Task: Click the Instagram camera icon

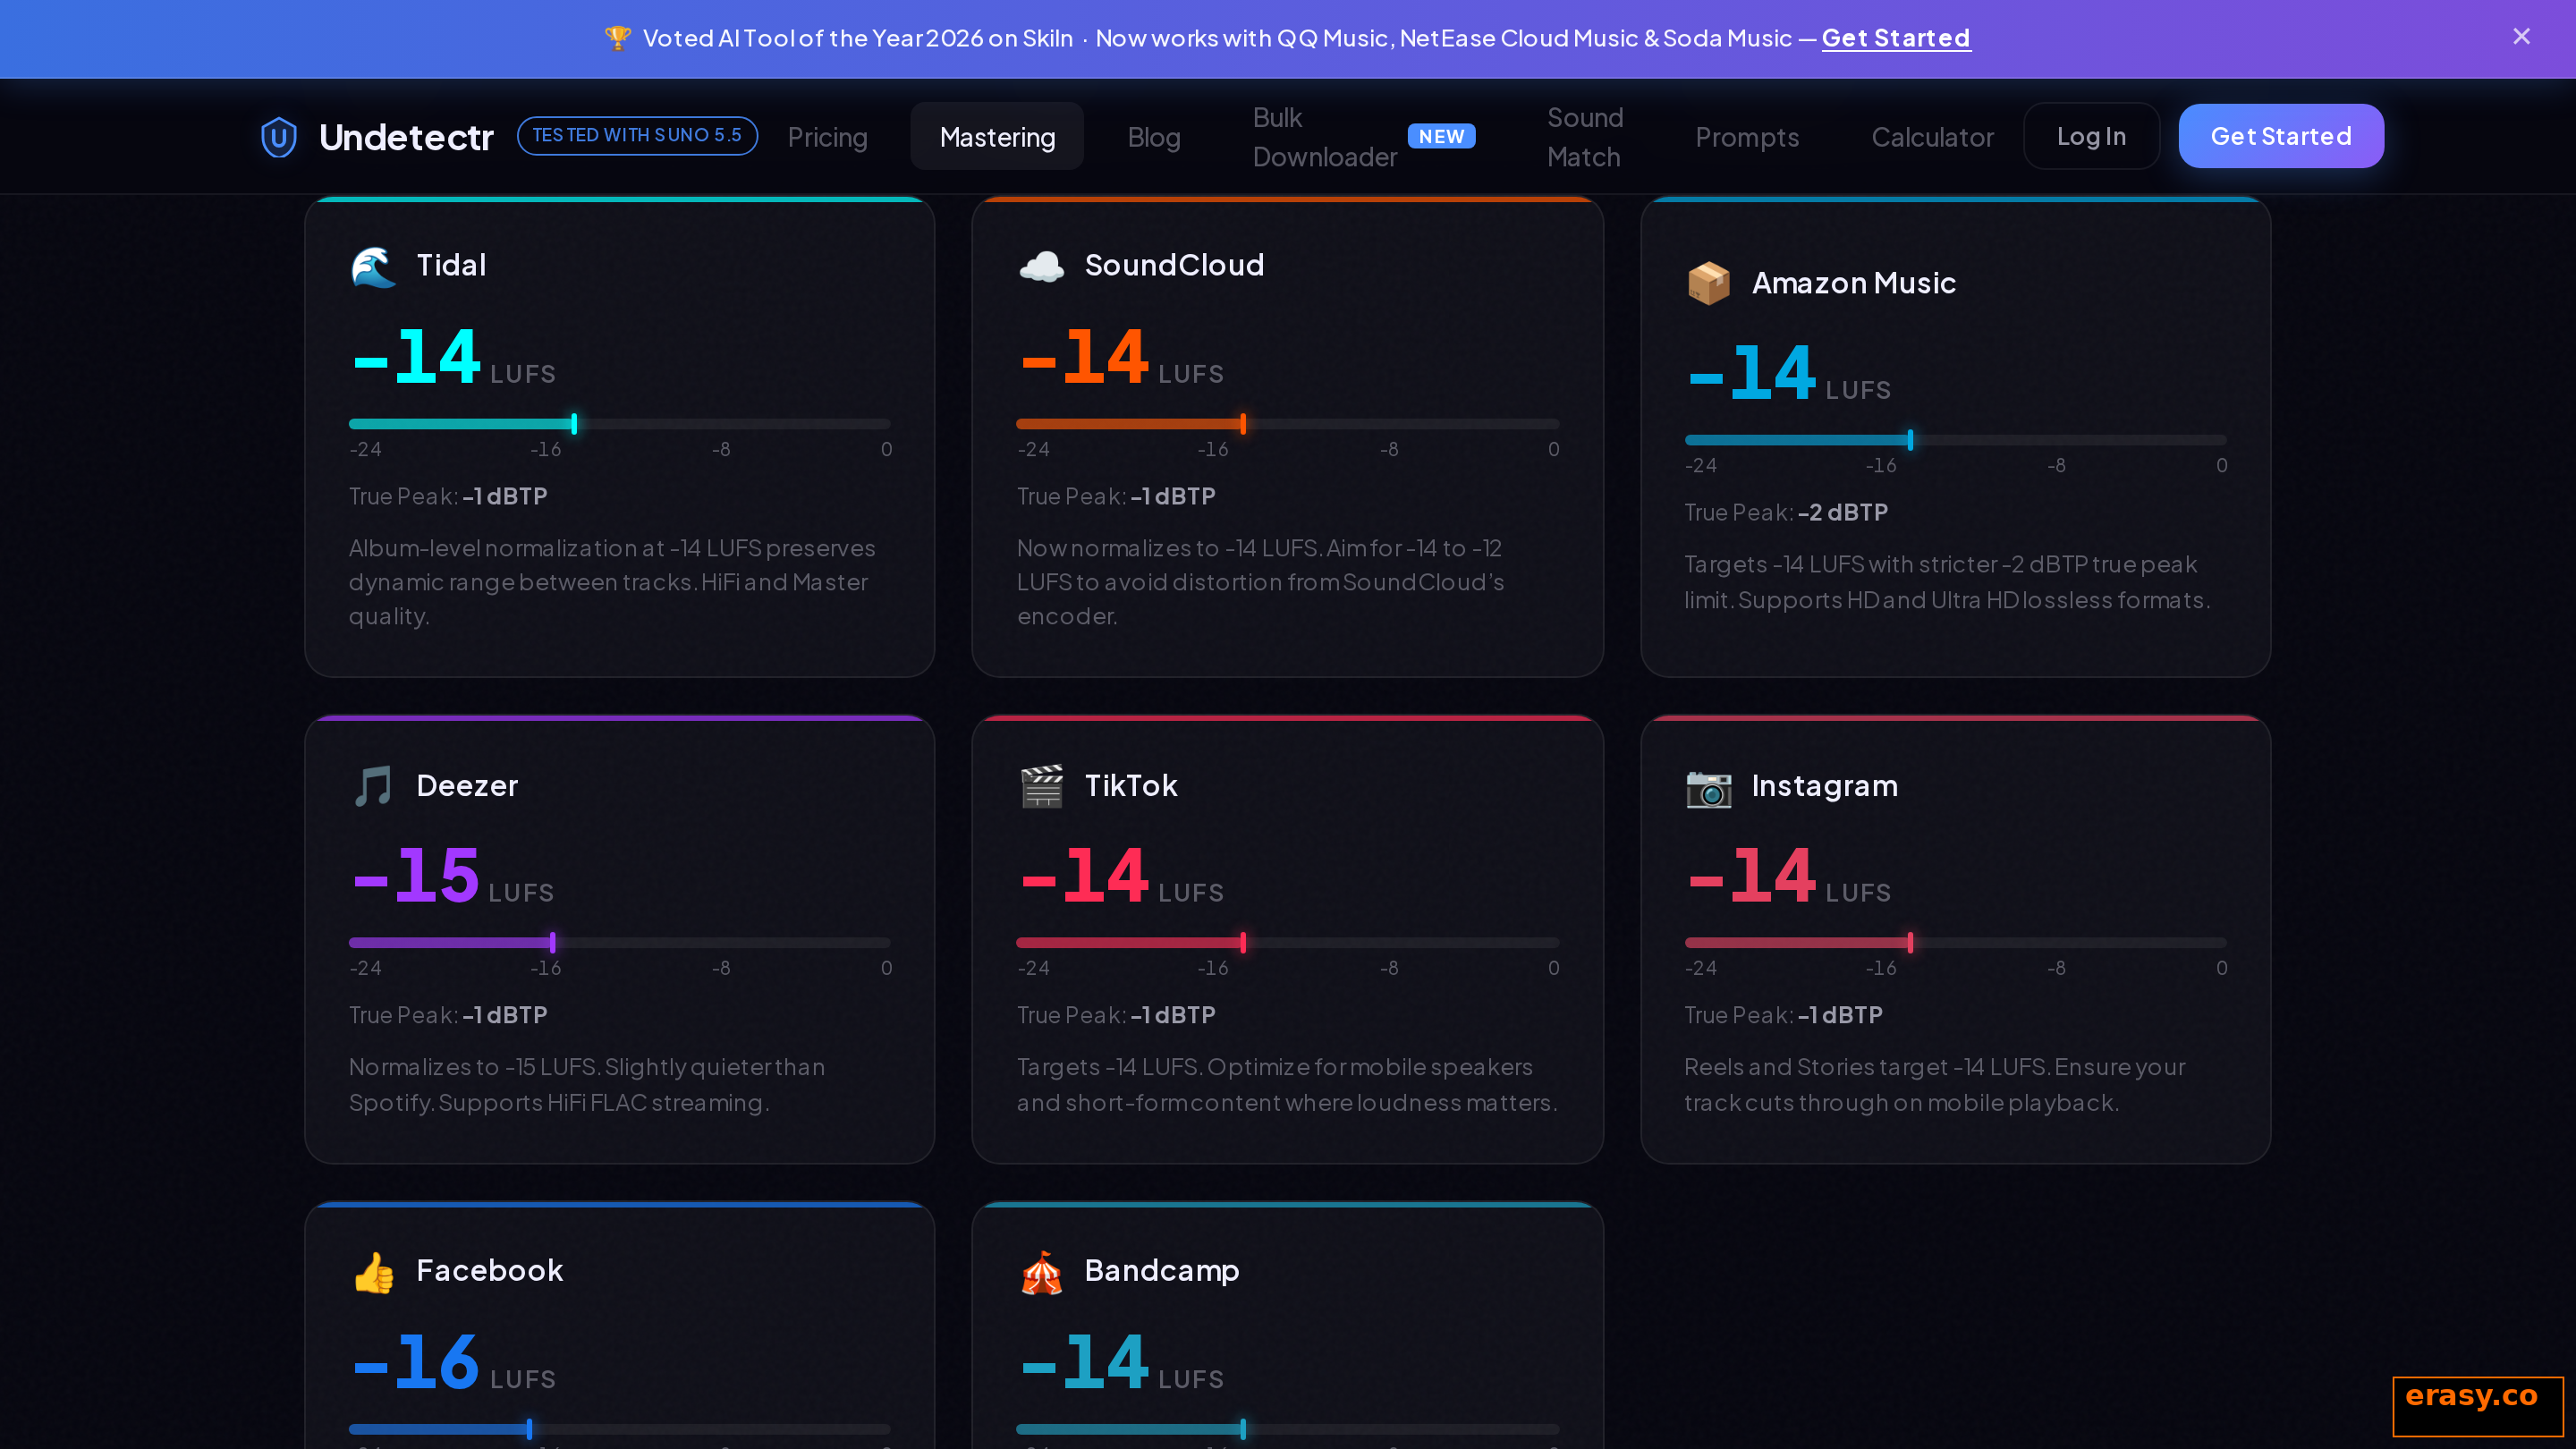Action: pos(1708,787)
